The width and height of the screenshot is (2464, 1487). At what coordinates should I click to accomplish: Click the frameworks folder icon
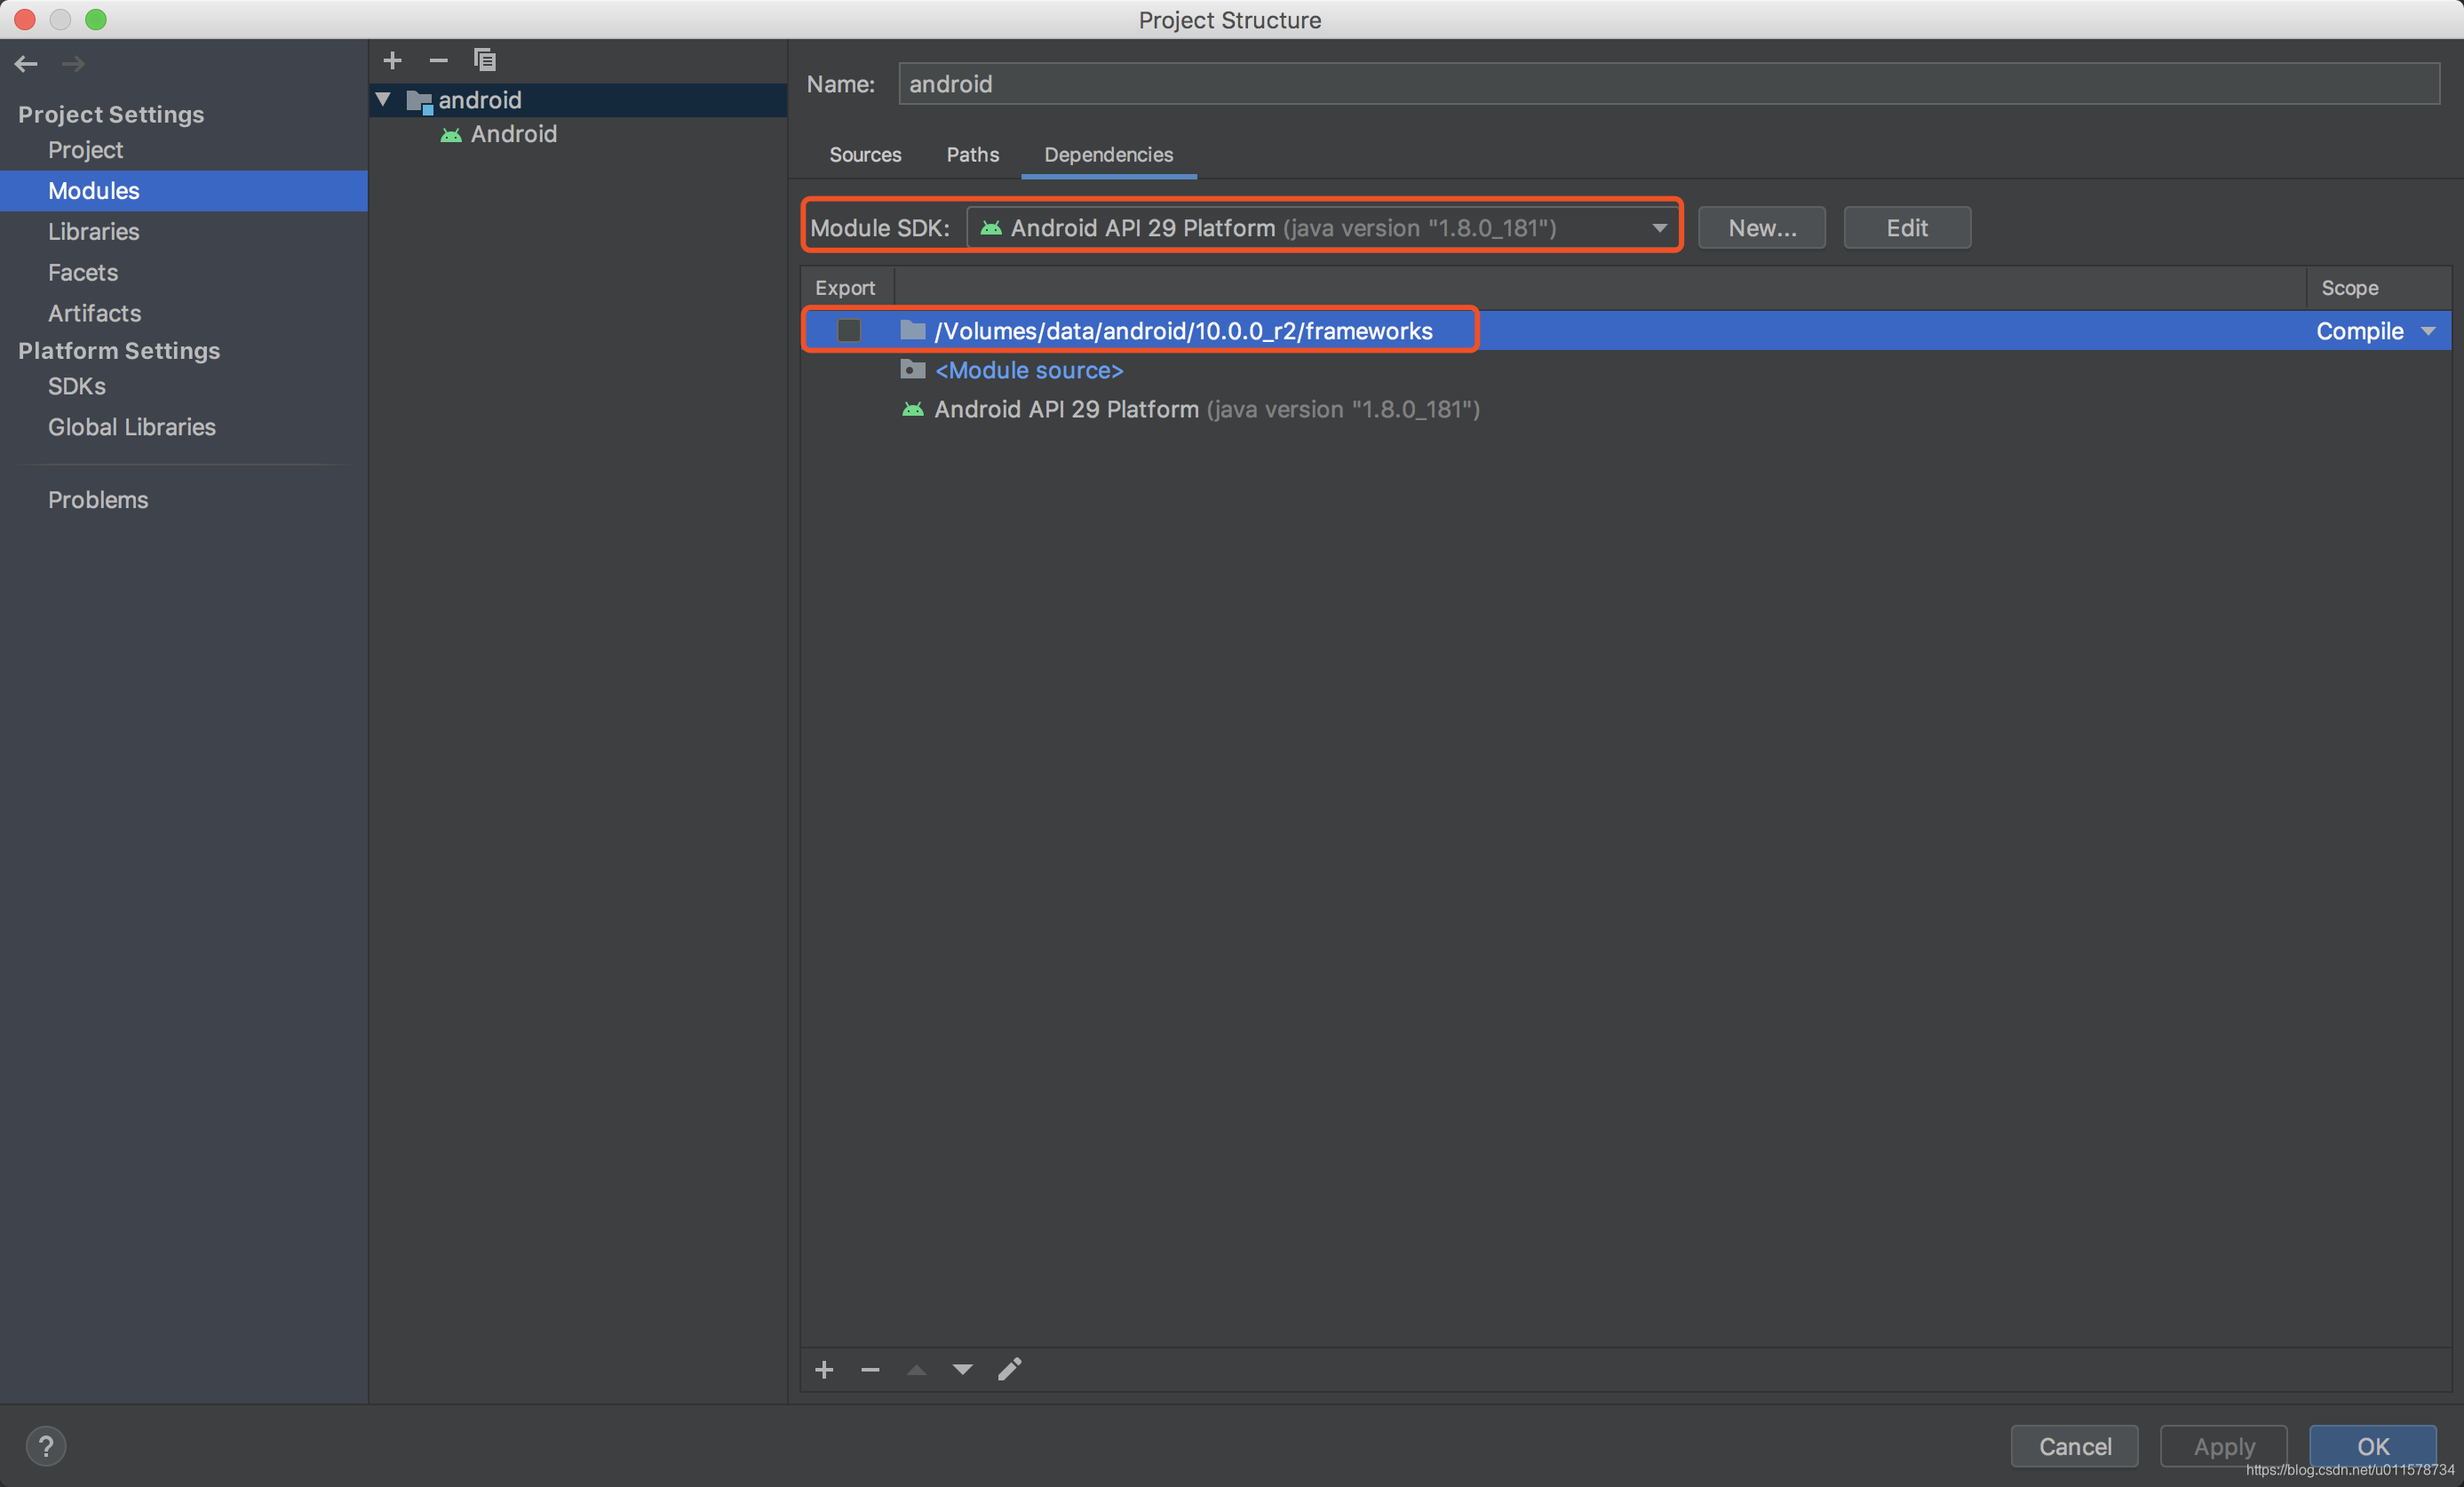[x=912, y=330]
